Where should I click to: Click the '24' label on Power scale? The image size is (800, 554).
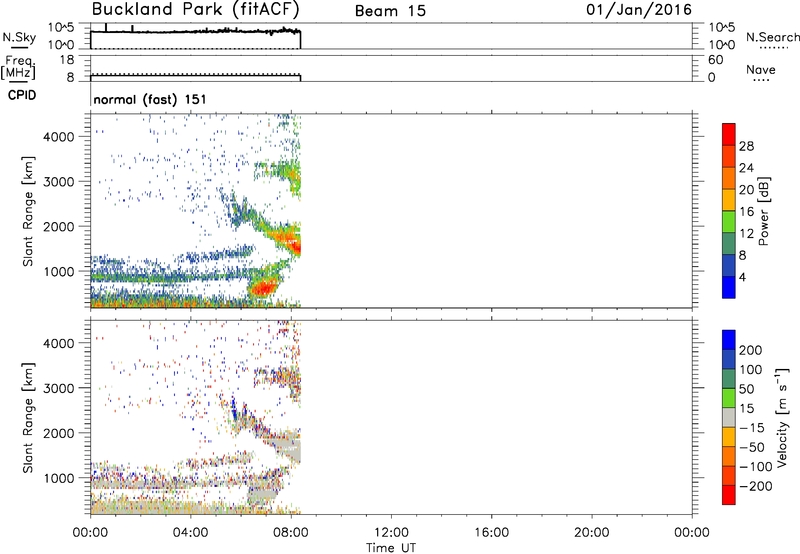pos(746,168)
